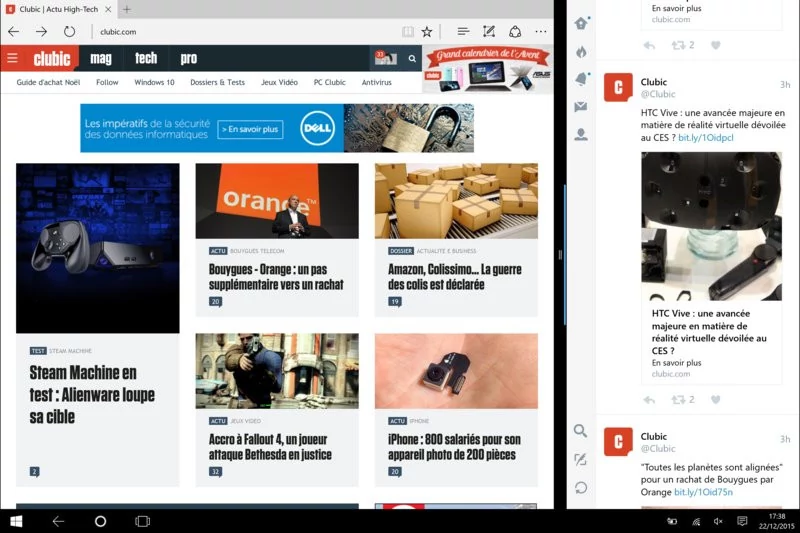Open the Follow menu item
The height and width of the screenshot is (533, 800).
coord(107,82)
